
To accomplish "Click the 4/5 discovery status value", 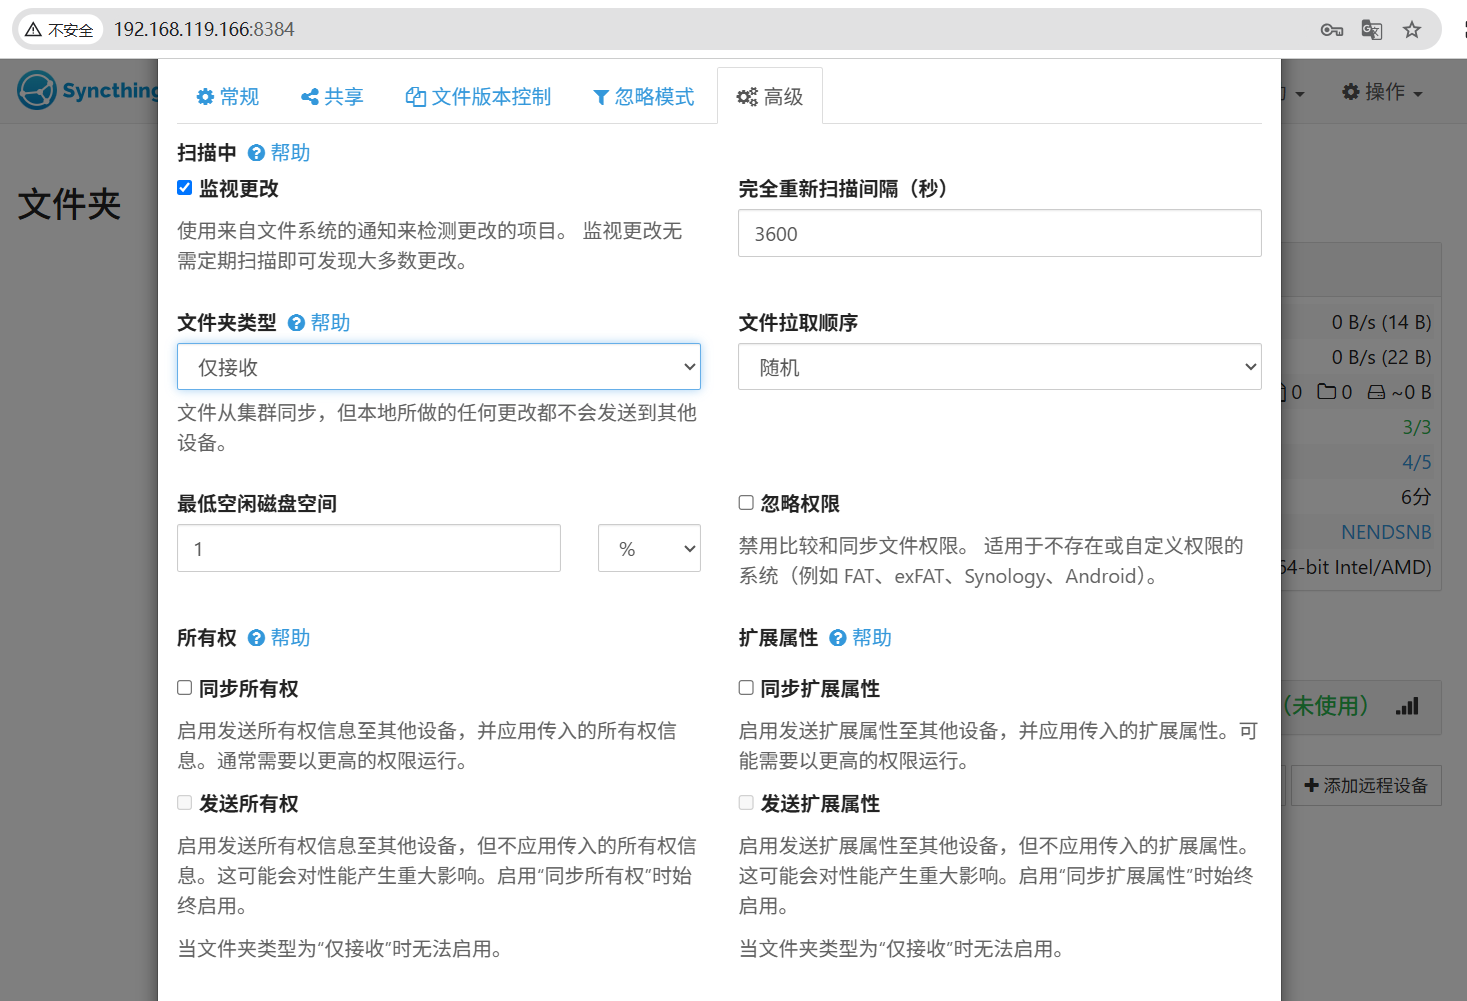I will point(1416,462).
